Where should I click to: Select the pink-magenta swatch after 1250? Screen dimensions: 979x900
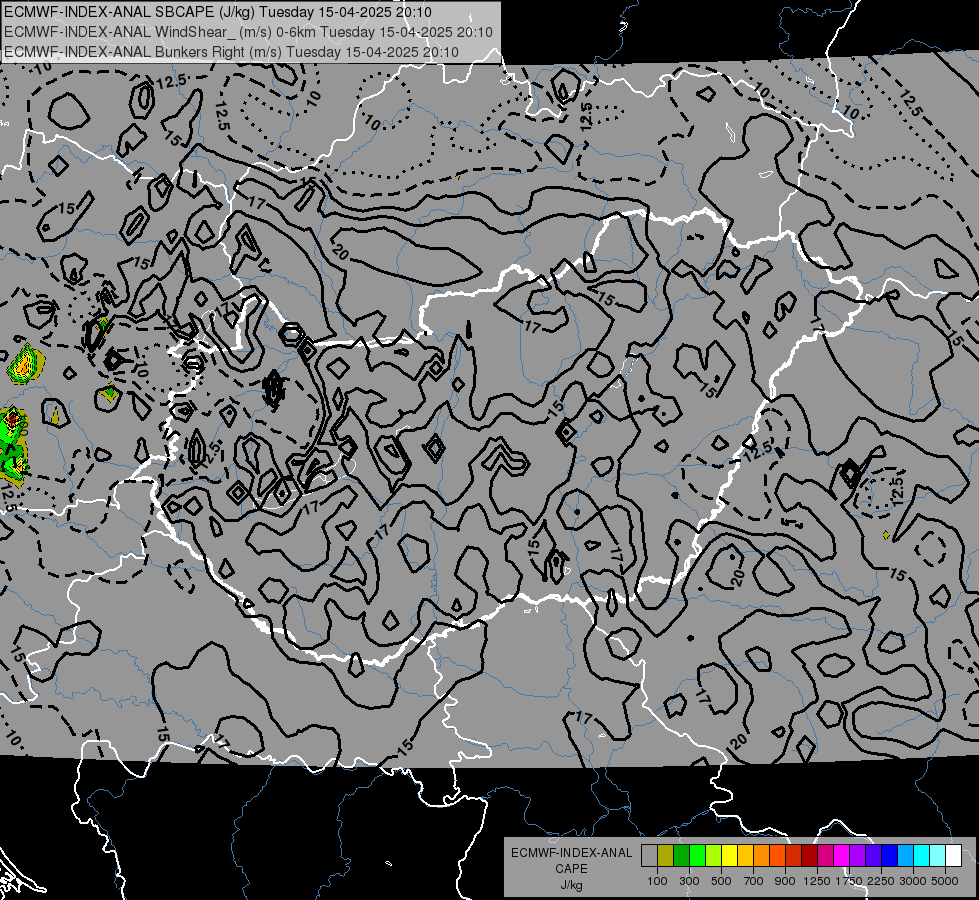point(825,855)
